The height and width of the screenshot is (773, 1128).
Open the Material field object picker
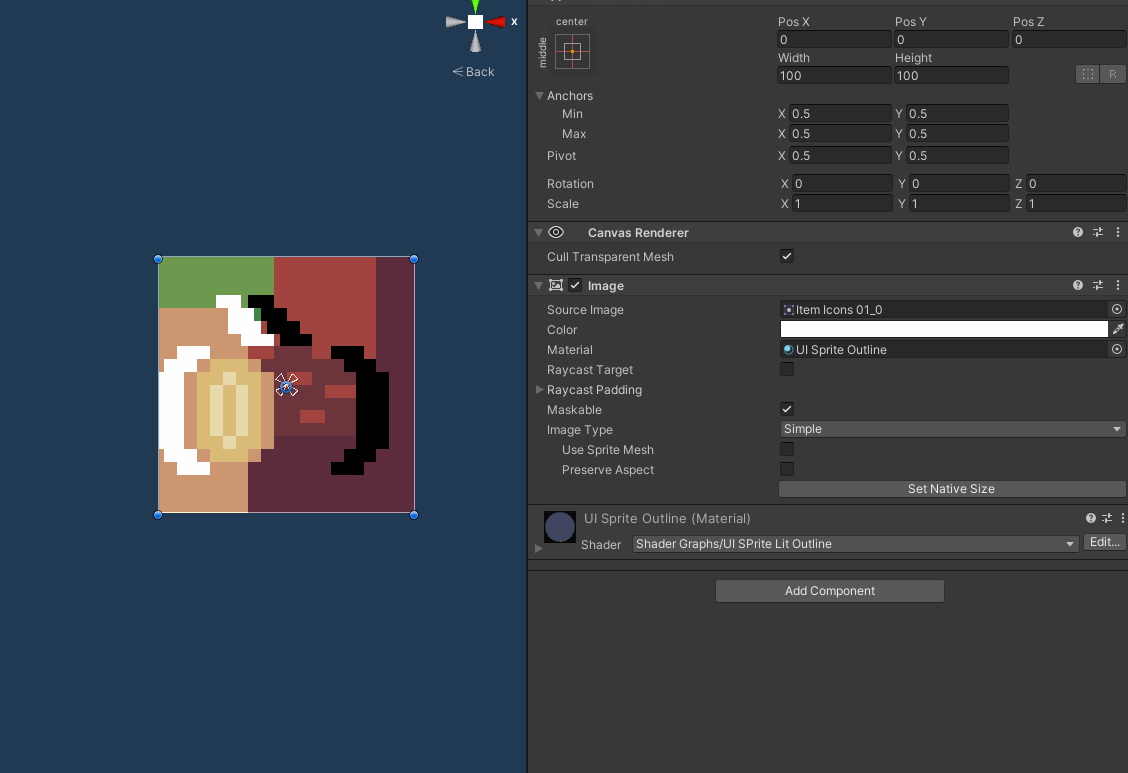point(1116,349)
